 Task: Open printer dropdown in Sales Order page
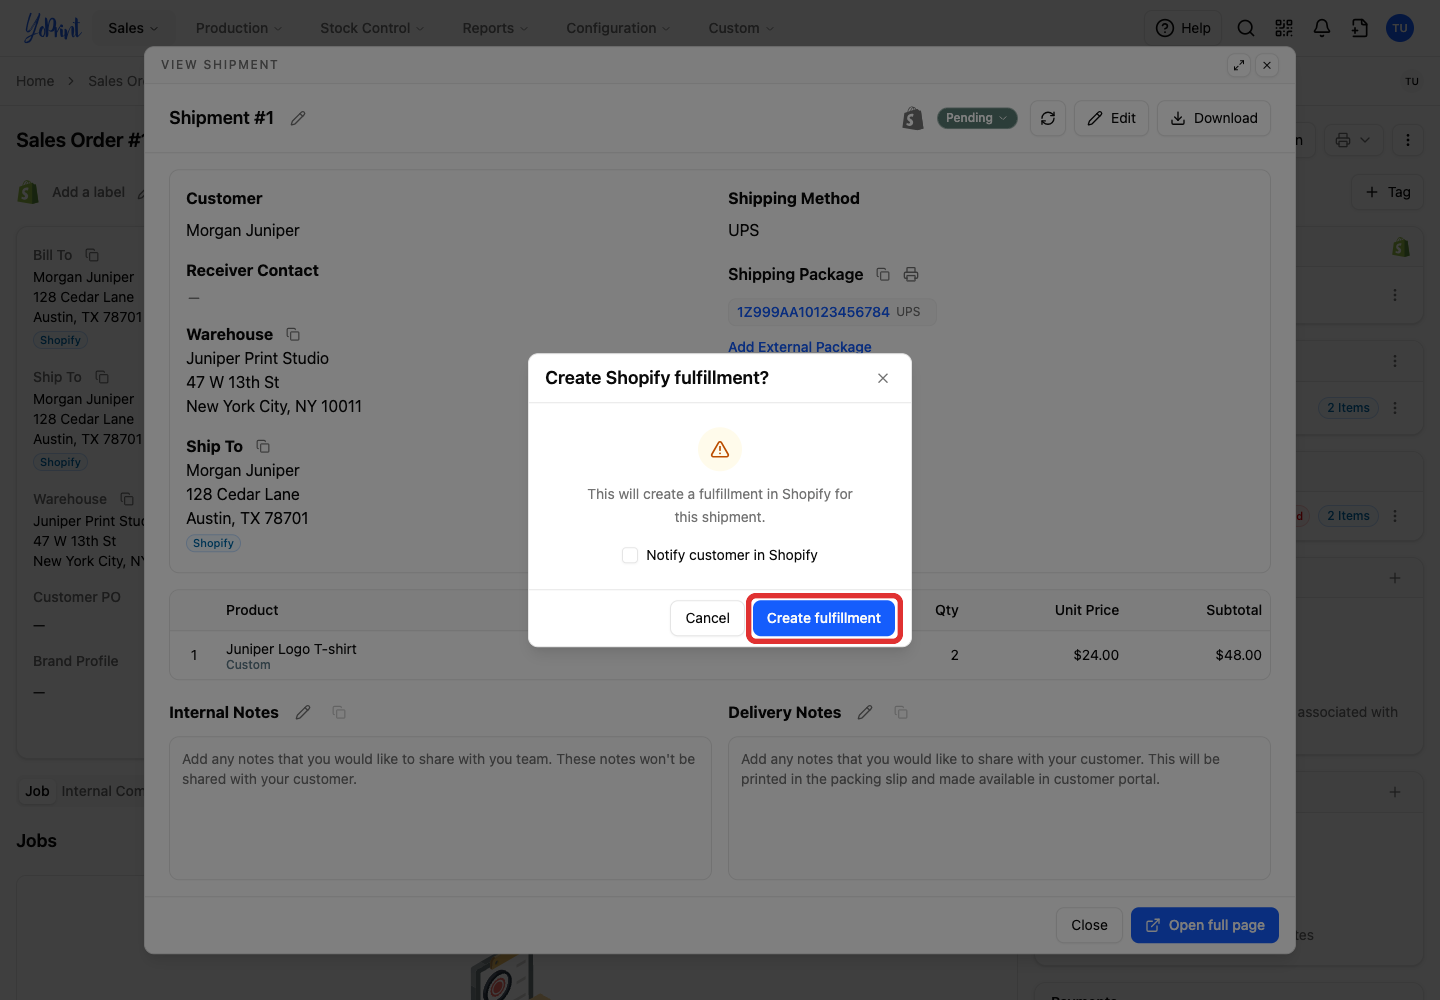1353,140
